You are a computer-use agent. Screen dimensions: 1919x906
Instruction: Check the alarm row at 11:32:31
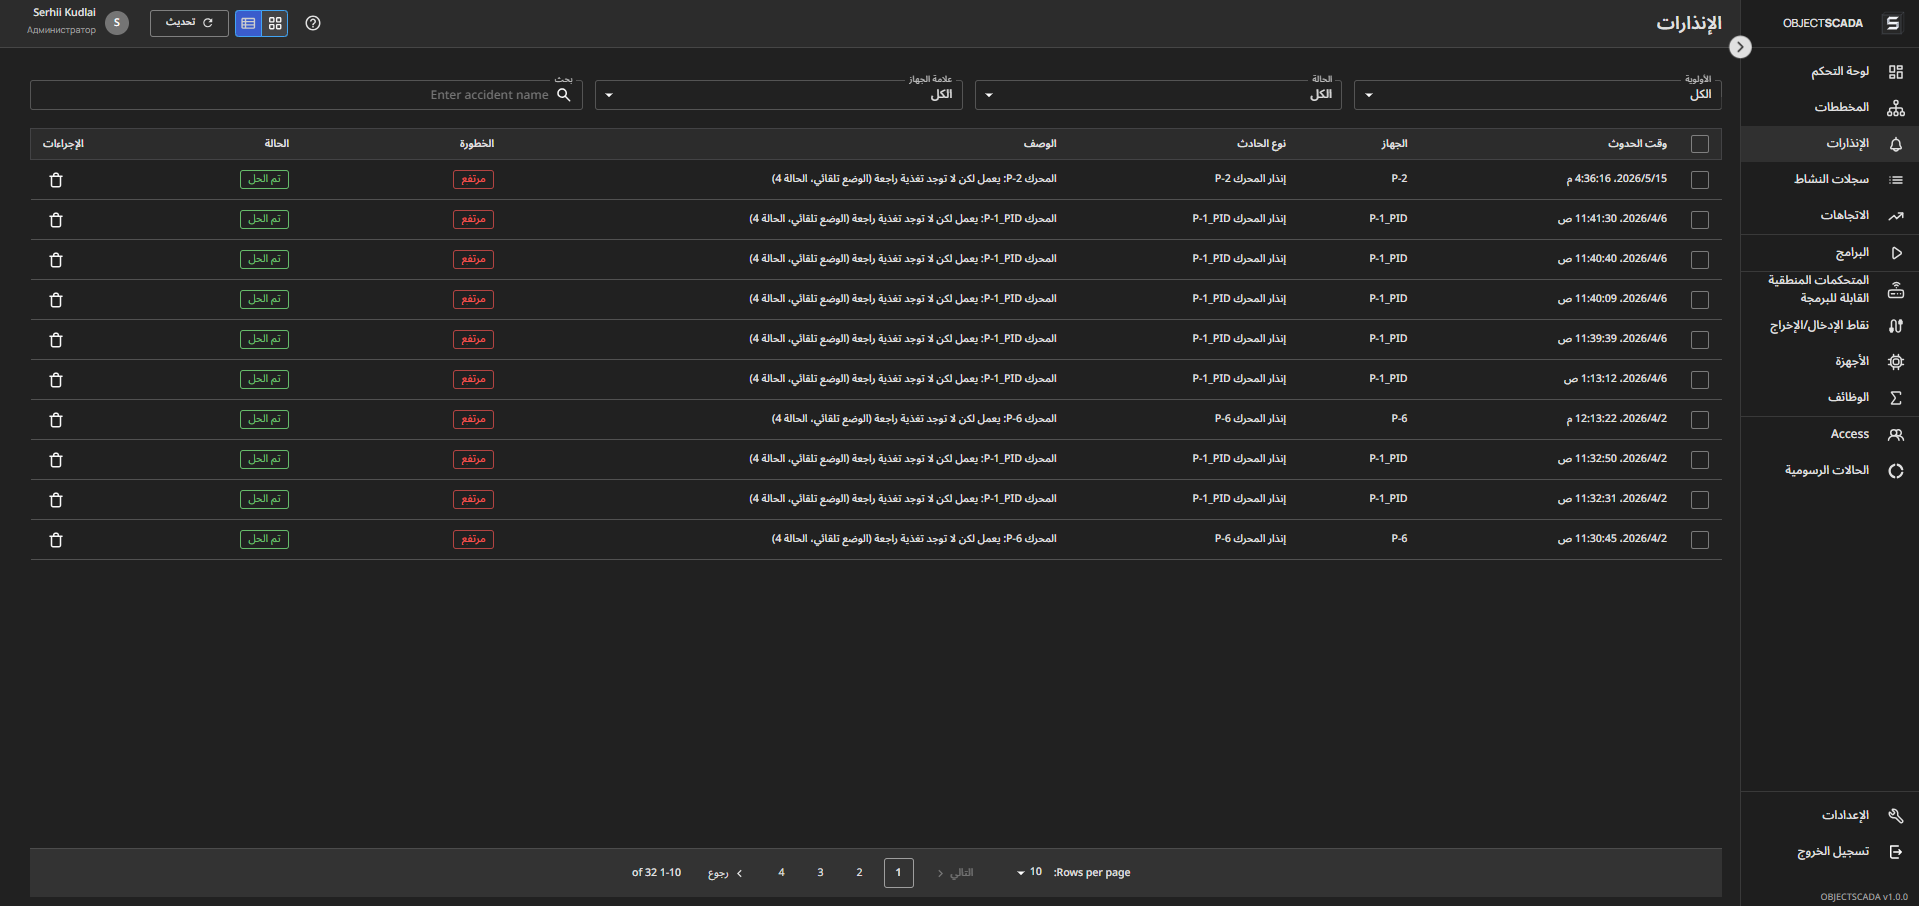(1699, 500)
